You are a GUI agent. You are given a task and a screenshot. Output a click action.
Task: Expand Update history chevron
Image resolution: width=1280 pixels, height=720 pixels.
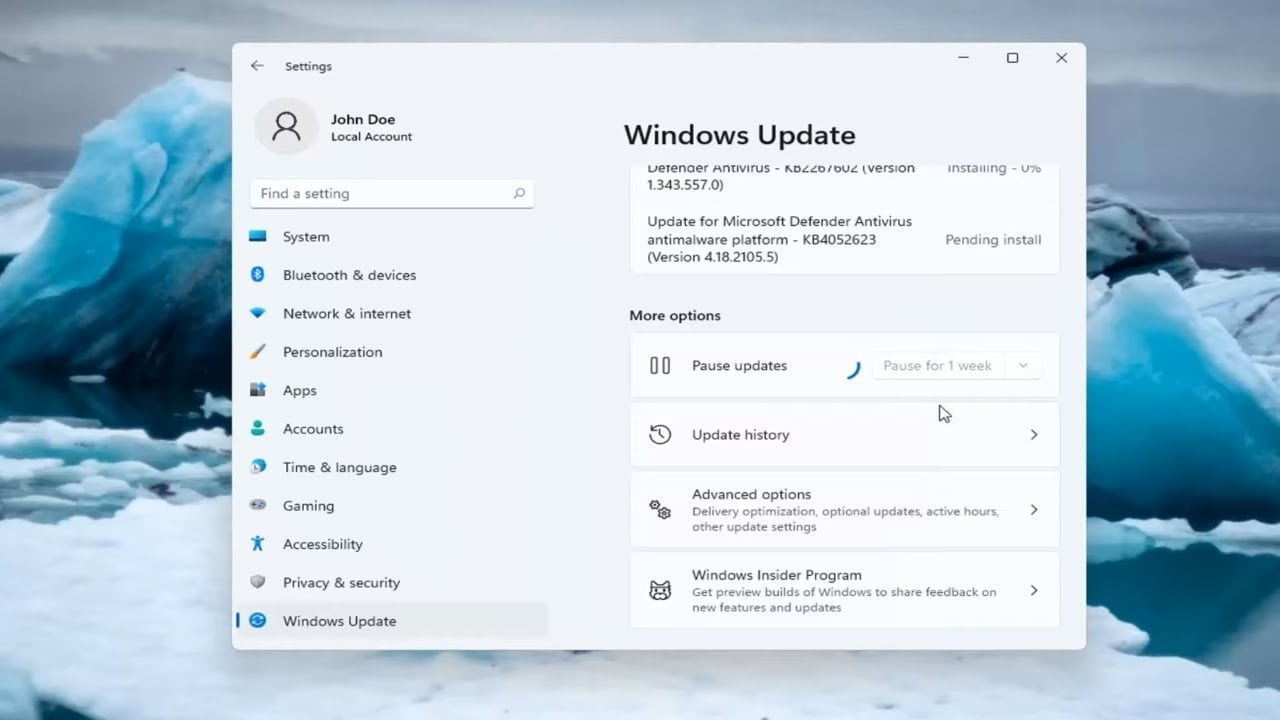(1034, 435)
